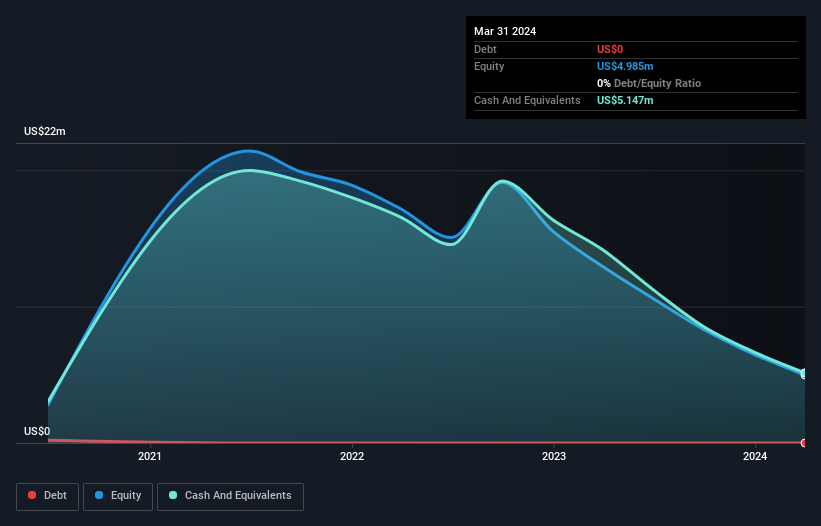Click the US$0 y-axis label
The height and width of the screenshot is (526, 821).
(x=37, y=431)
